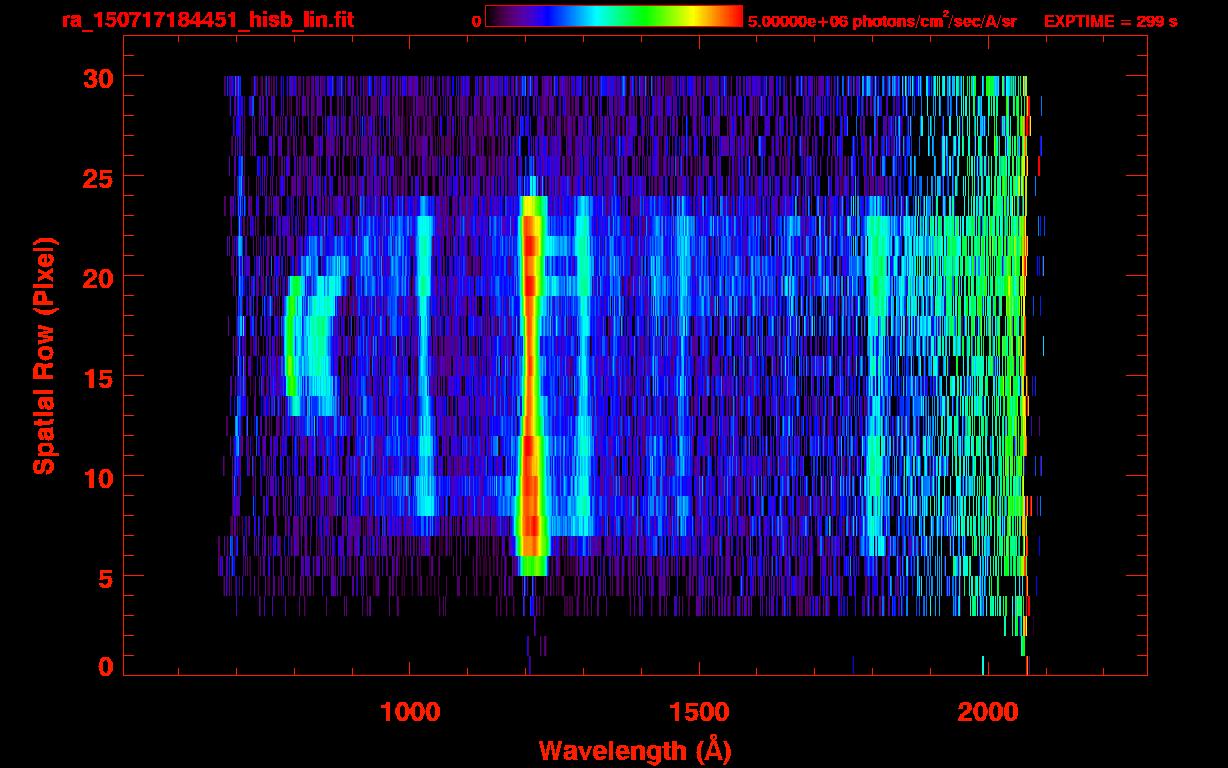This screenshot has width=1228, height=768.
Task: Click the 5.00000e+06 photons/cm²/sec/A/sr label
Action: coord(882,20)
